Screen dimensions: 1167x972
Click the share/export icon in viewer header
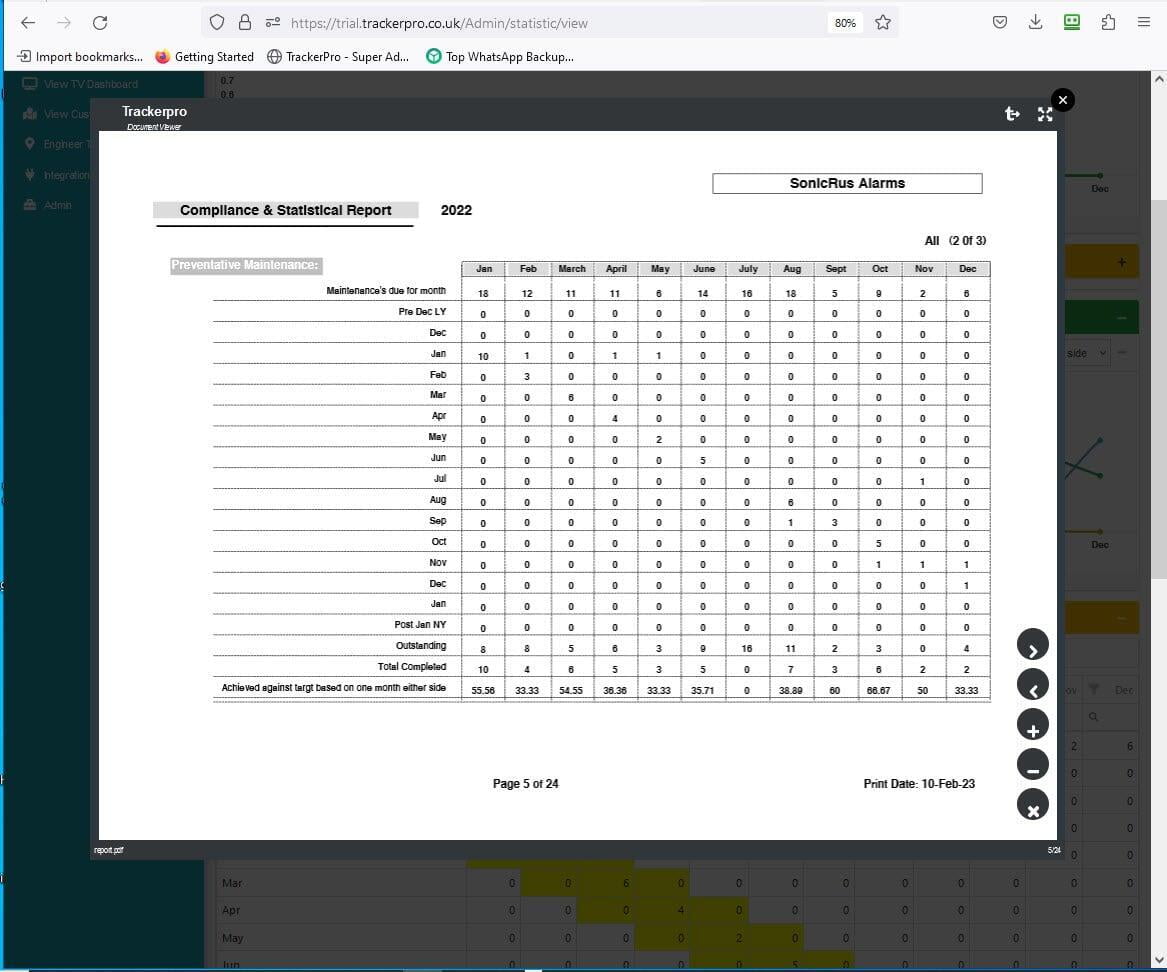tap(1012, 114)
